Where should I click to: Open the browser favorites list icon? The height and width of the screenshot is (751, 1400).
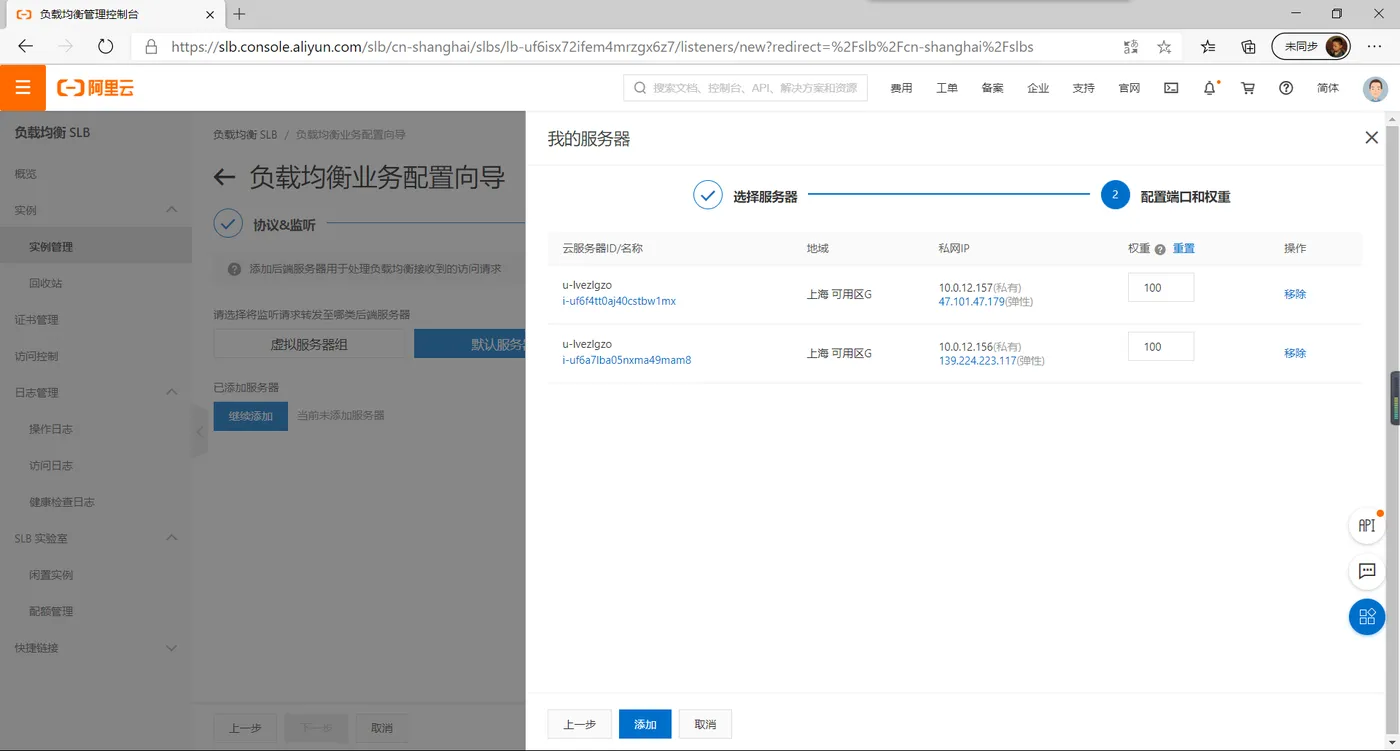1208,46
